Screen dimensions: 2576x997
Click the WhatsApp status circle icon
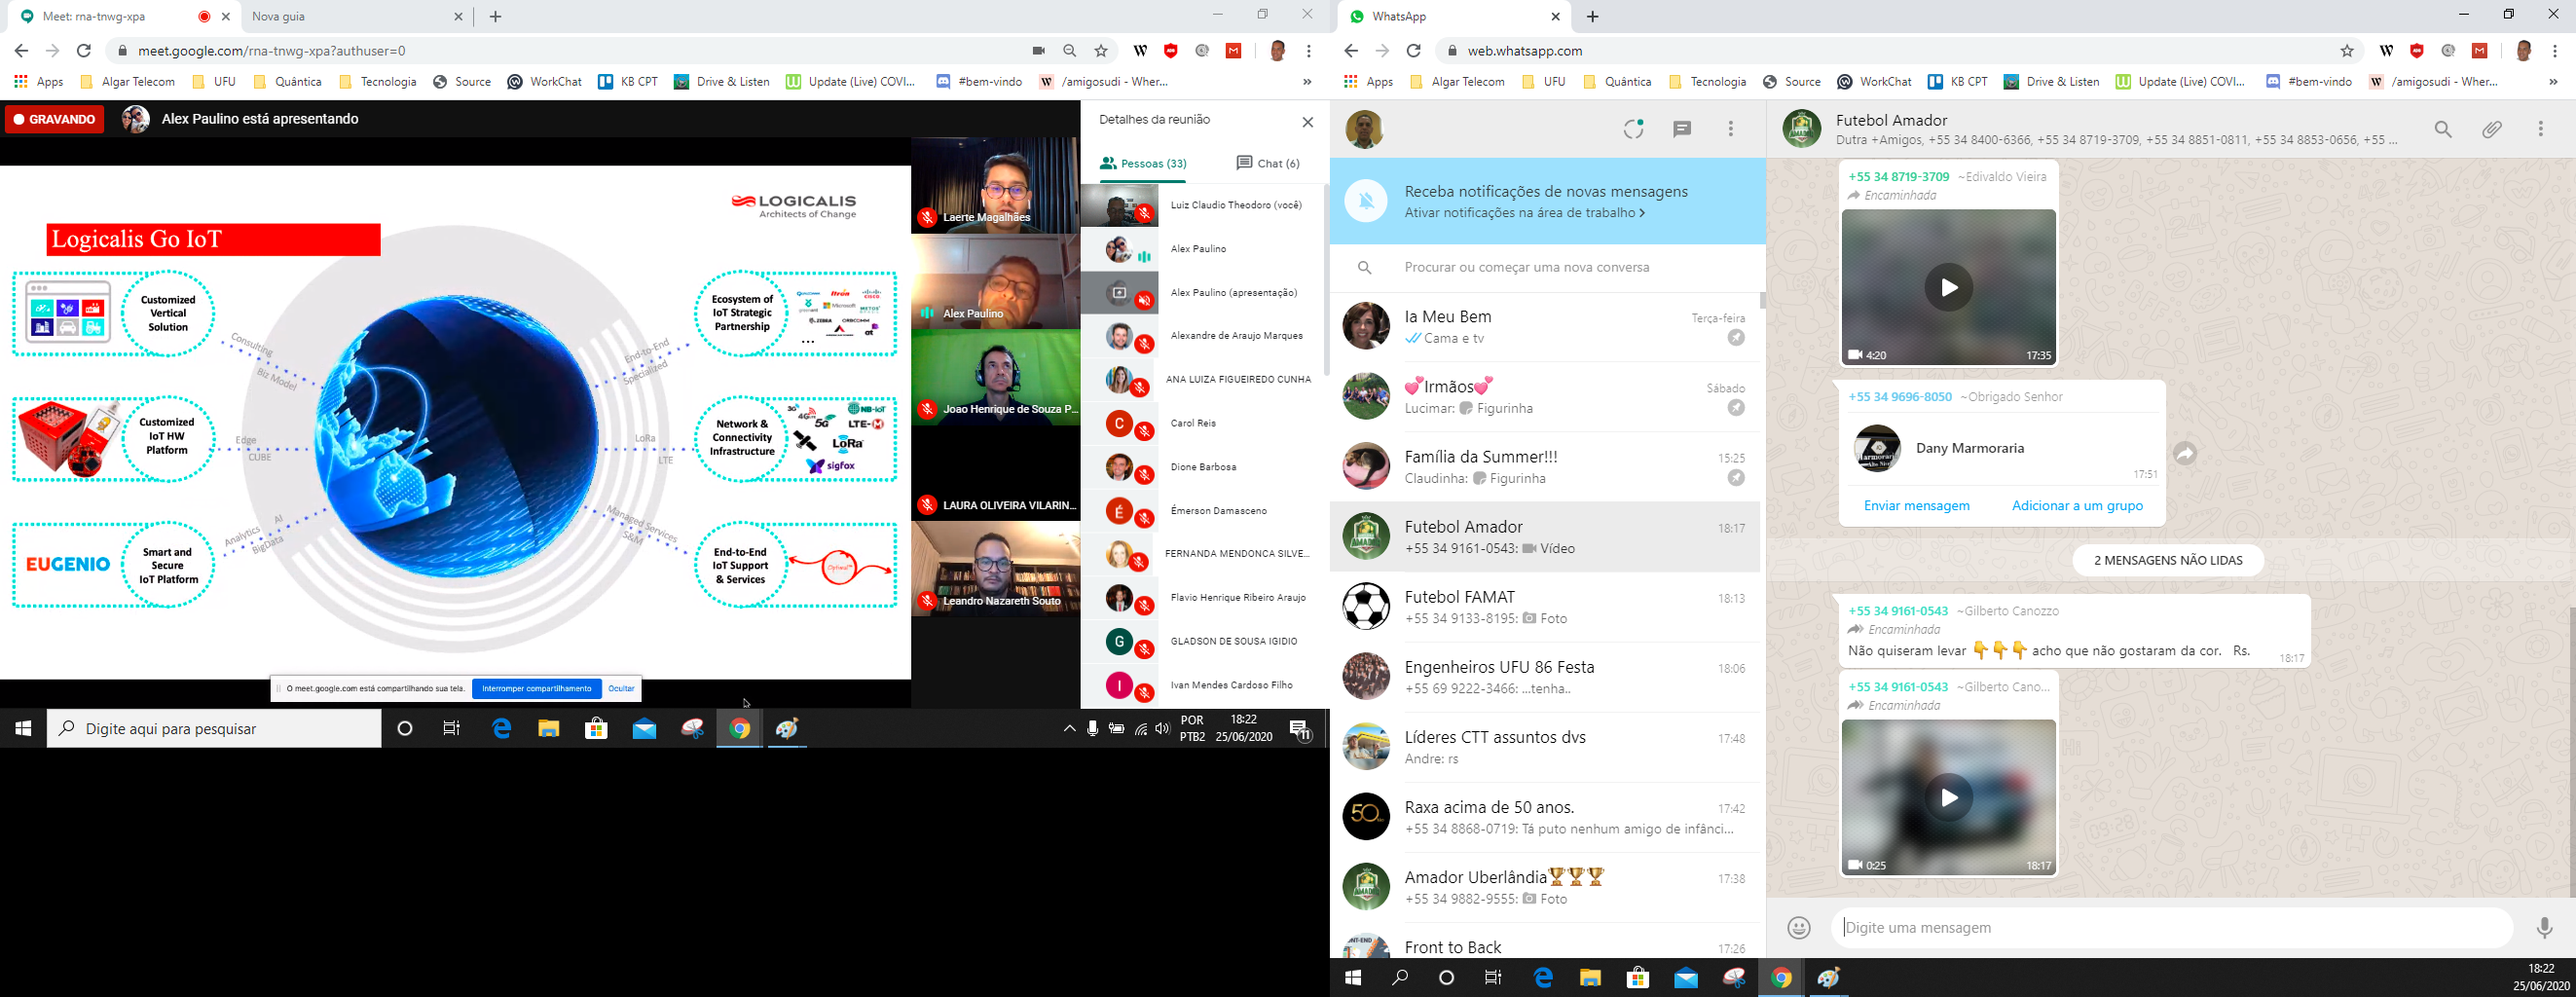click(1633, 129)
